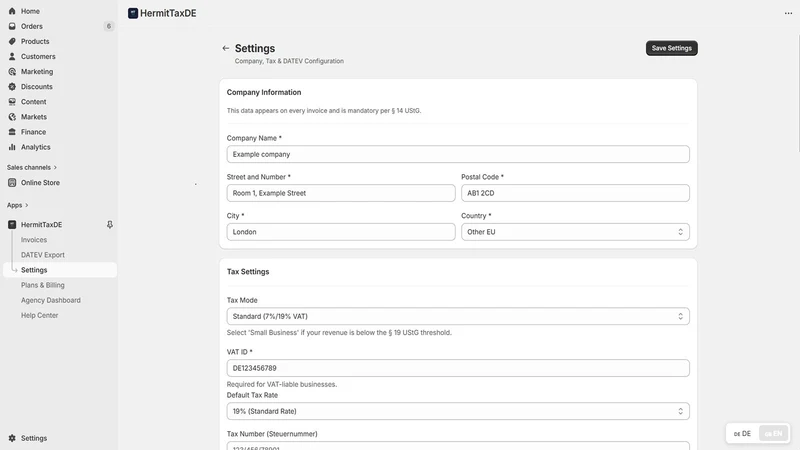Go to Discounts in sidebar
This screenshot has width=800, height=450.
point(37,87)
